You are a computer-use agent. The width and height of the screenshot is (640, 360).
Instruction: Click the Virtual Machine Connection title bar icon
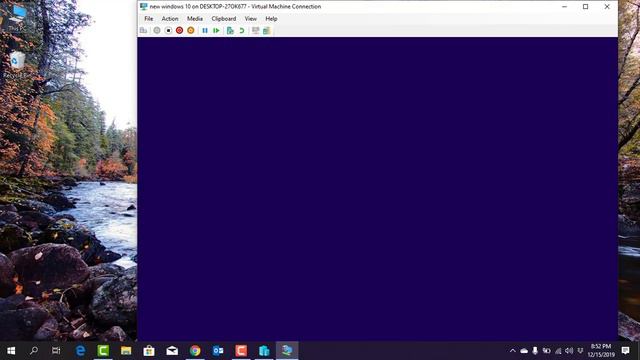click(144, 7)
